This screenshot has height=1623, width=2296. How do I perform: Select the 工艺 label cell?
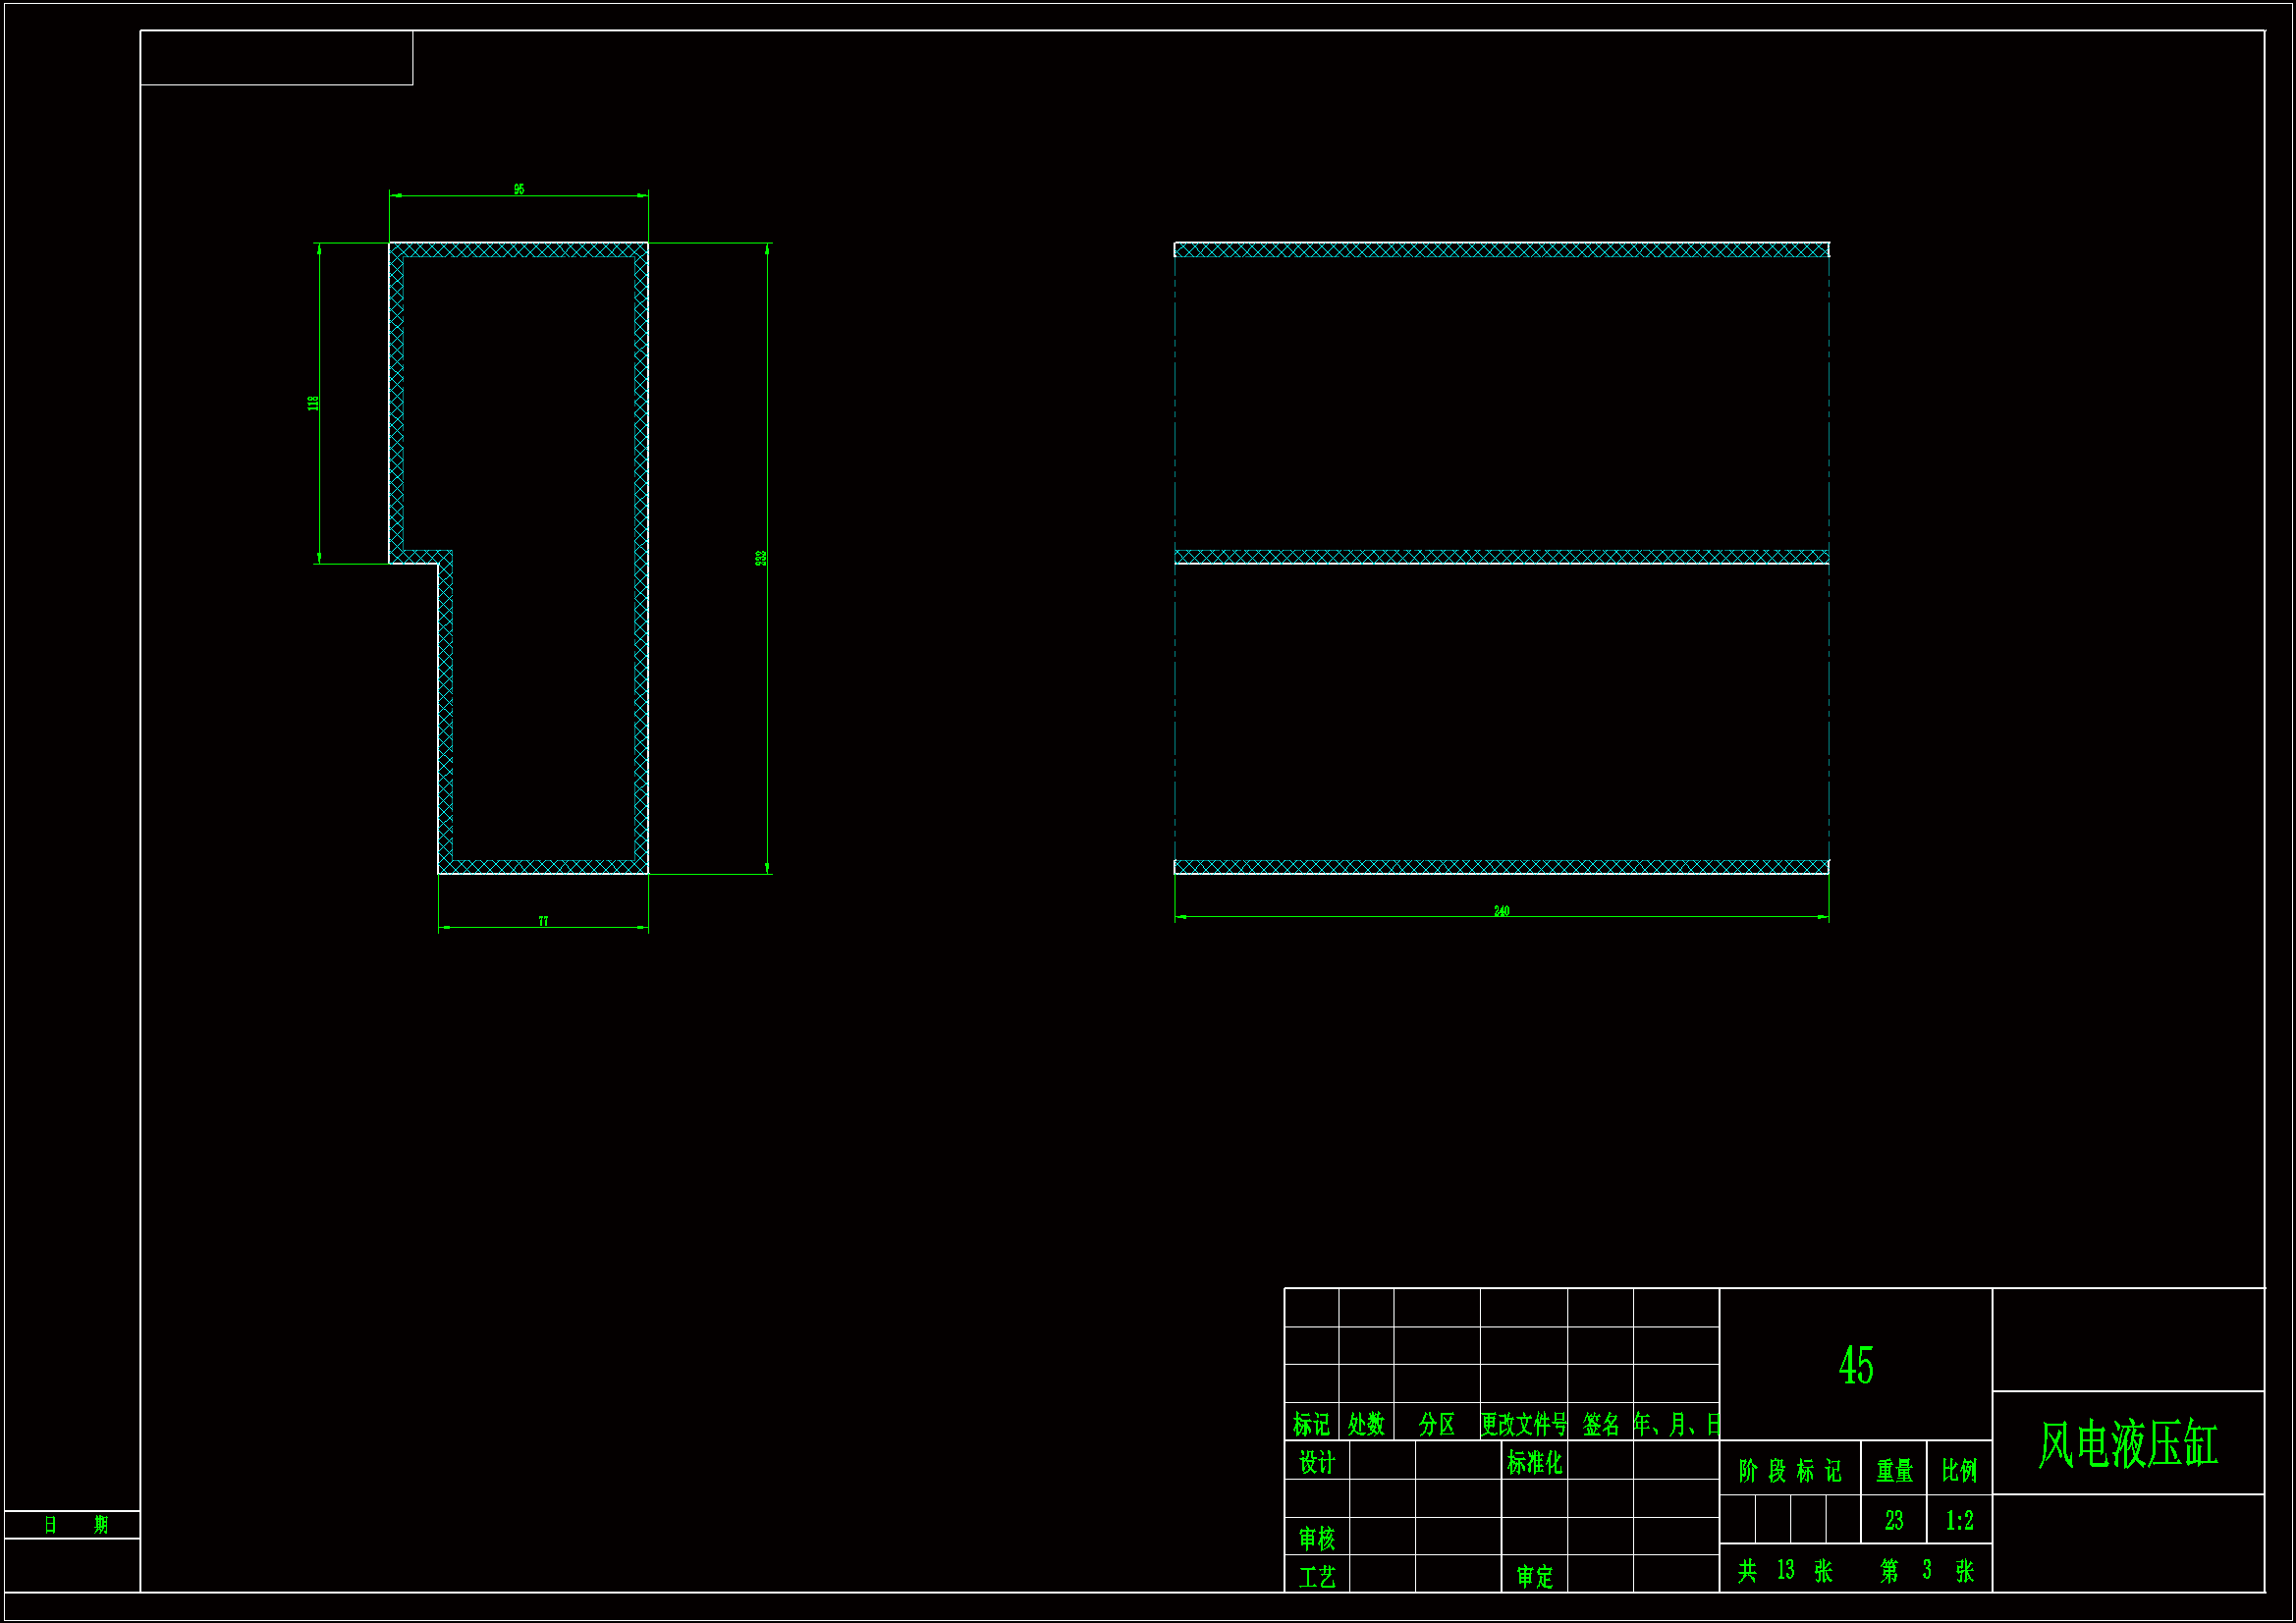point(1316,1576)
